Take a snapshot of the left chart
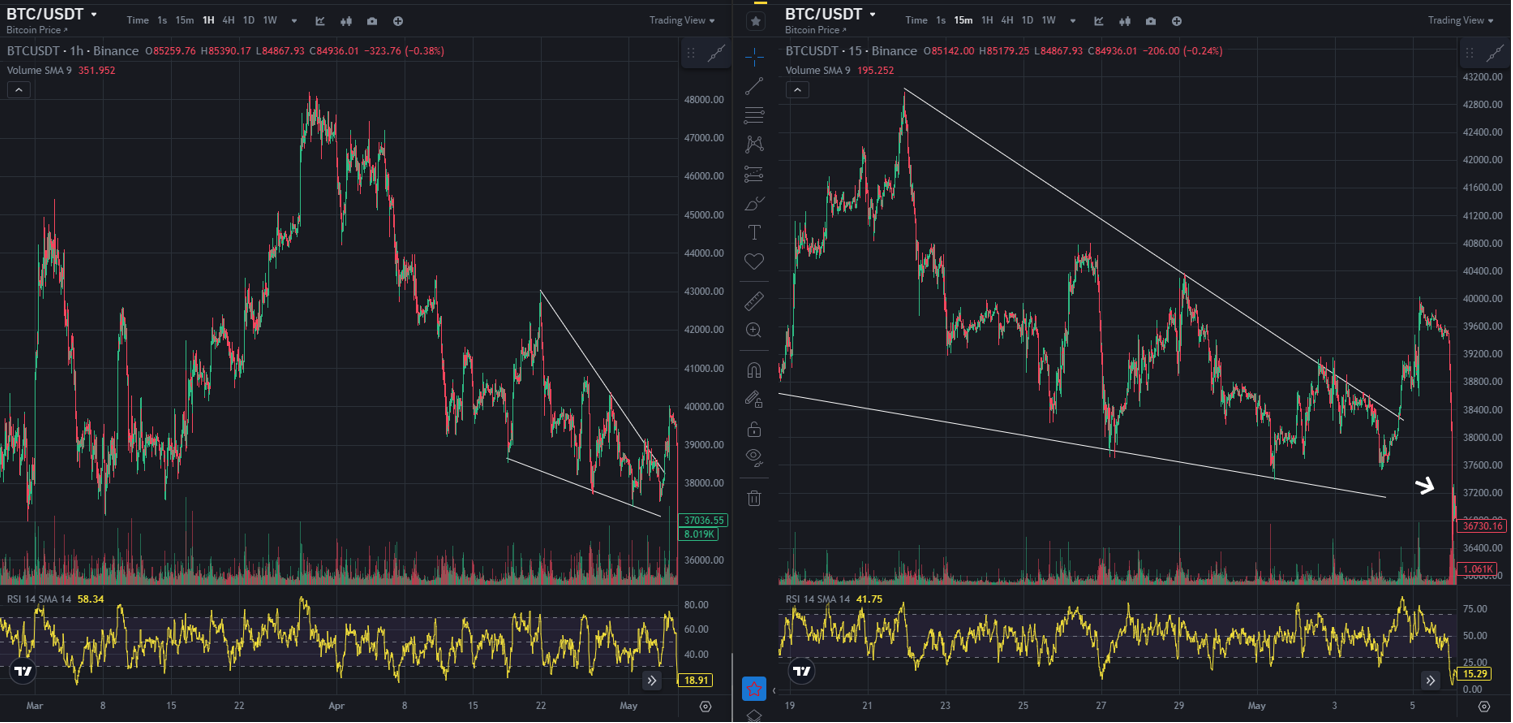 tap(372, 21)
